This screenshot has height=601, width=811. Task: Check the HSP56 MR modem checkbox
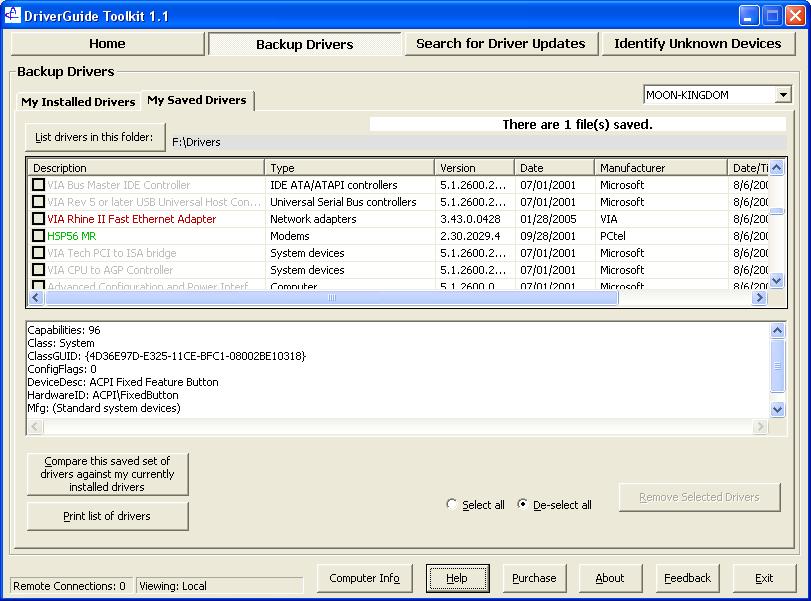coord(38,236)
